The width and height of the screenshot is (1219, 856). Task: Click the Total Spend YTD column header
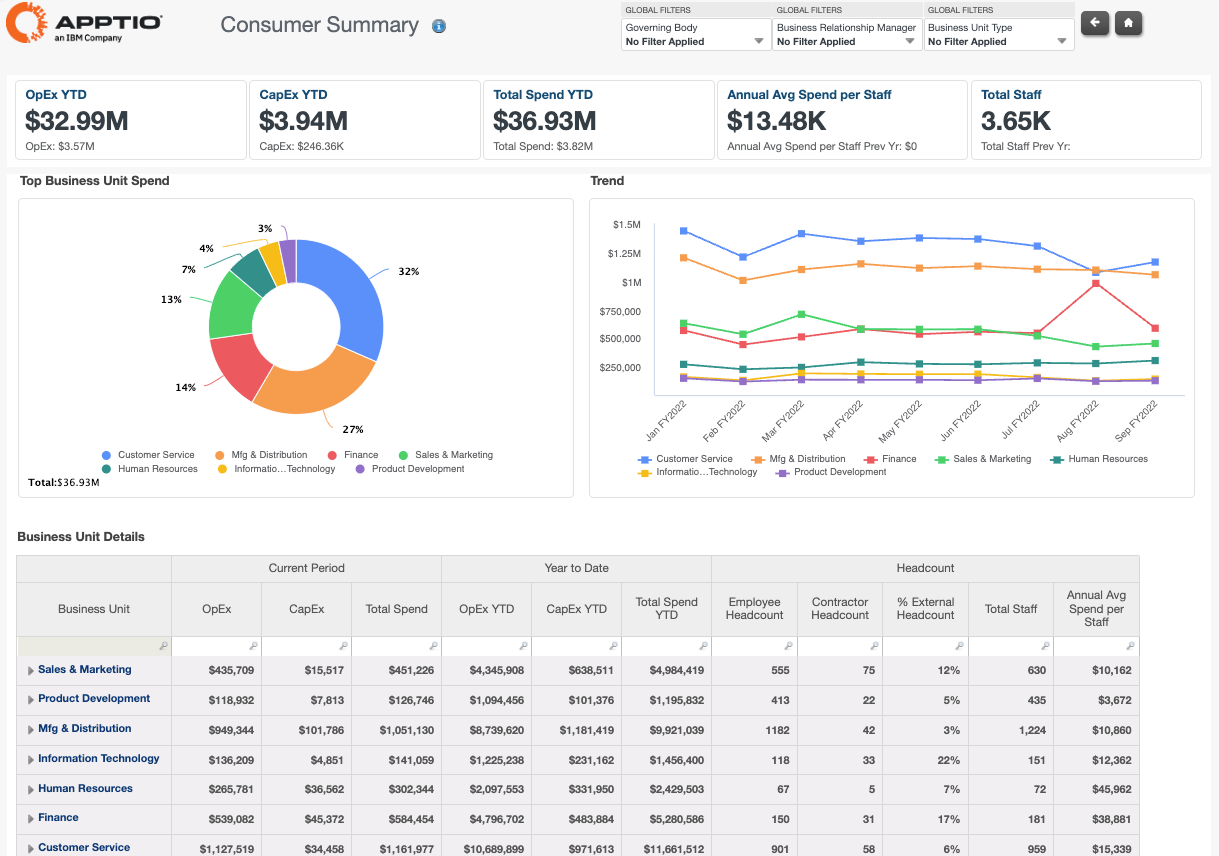[666, 608]
